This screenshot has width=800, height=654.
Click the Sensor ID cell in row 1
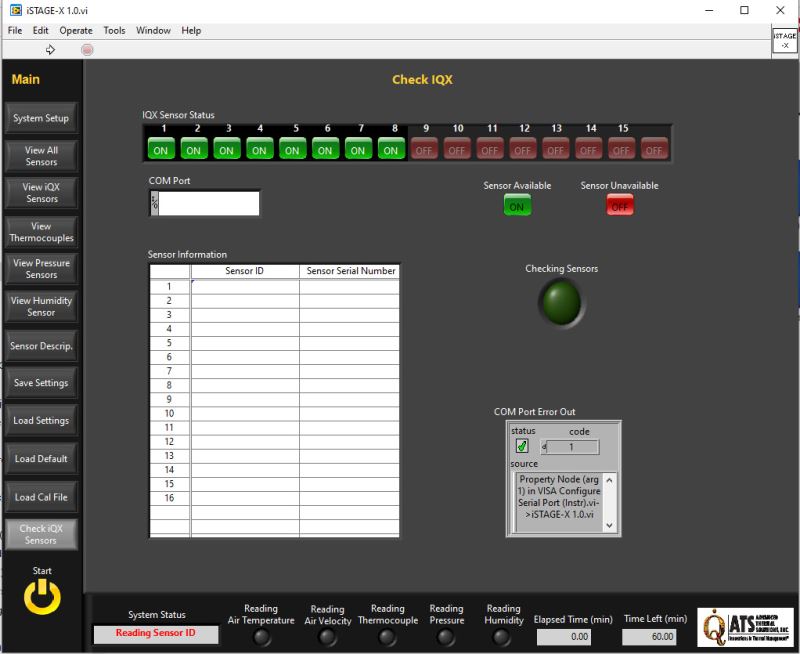tap(245, 287)
